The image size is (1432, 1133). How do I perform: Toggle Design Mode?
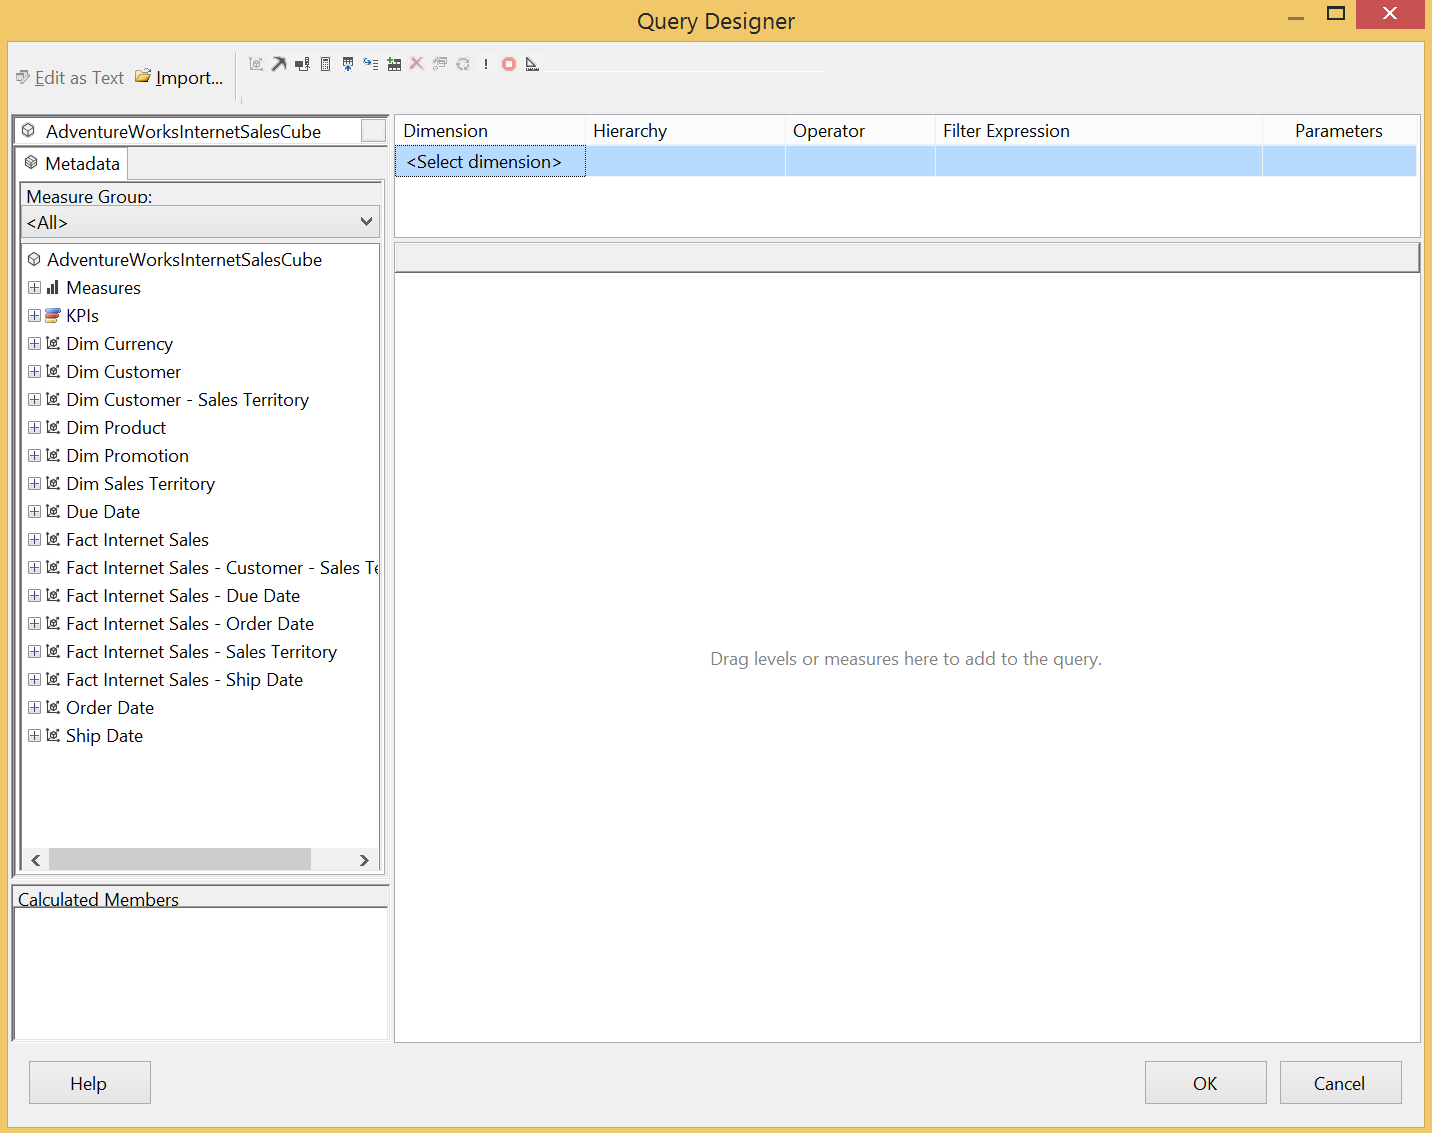point(532,64)
